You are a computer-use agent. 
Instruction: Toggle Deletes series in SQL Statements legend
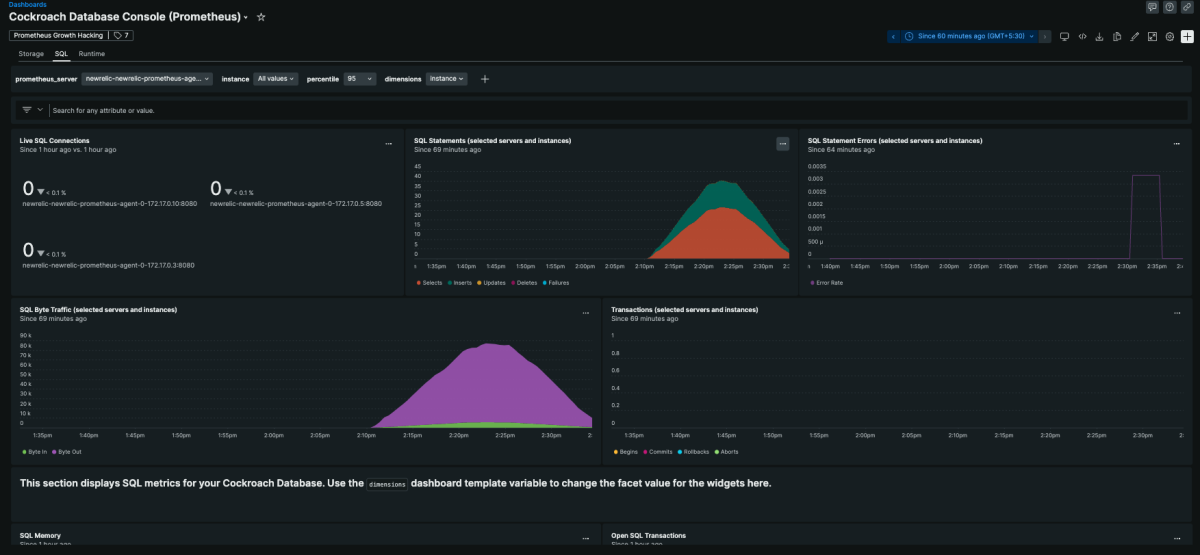click(524, 283)
